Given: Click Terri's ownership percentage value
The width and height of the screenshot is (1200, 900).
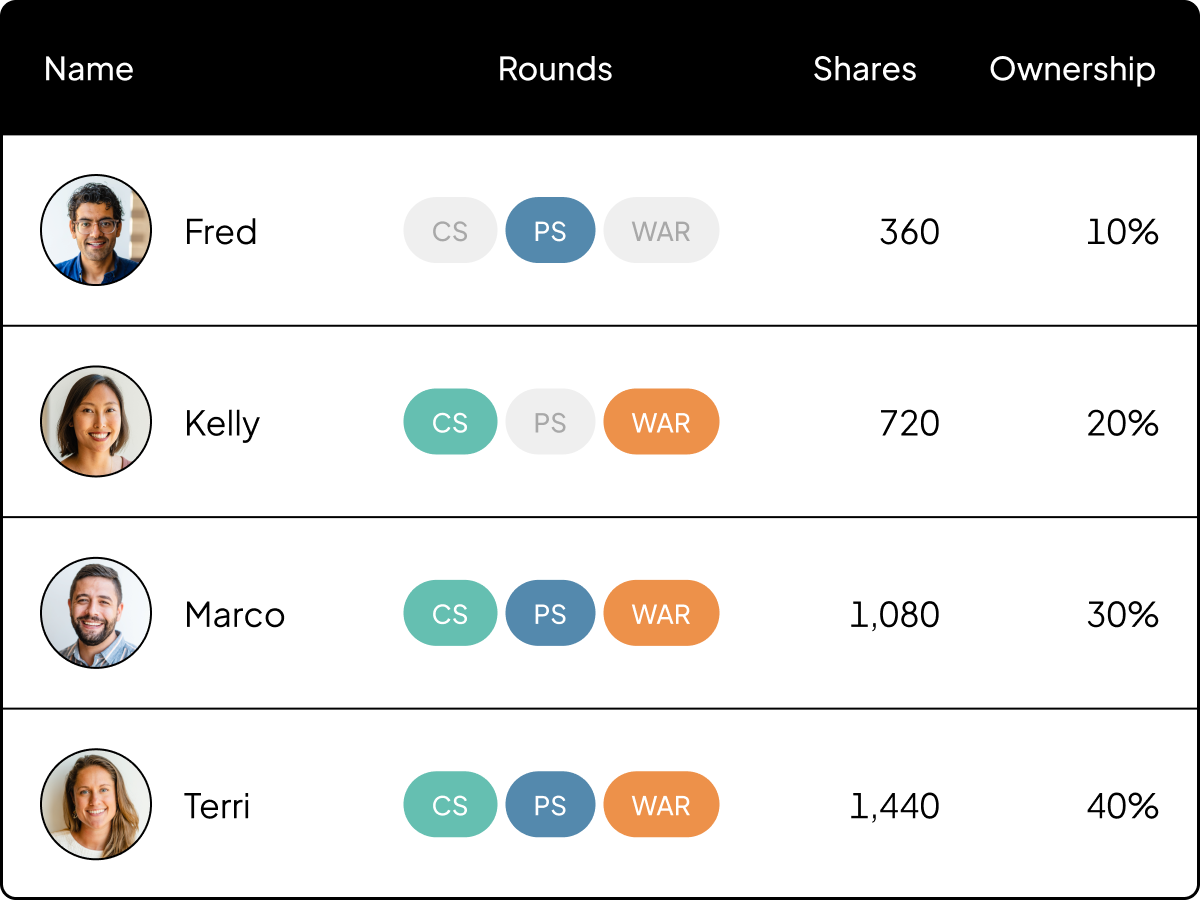Looking at the screenshot, I should pos(1122,805).
